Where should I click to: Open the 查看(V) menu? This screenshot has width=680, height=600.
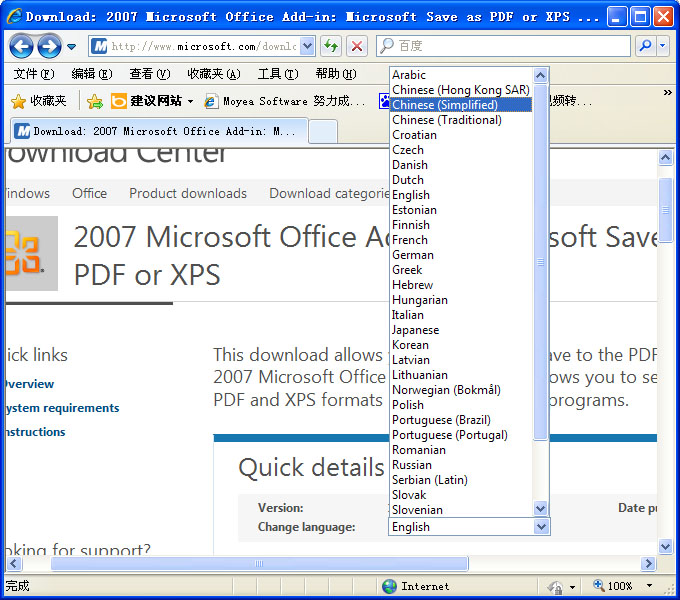(x=150, y=74)
